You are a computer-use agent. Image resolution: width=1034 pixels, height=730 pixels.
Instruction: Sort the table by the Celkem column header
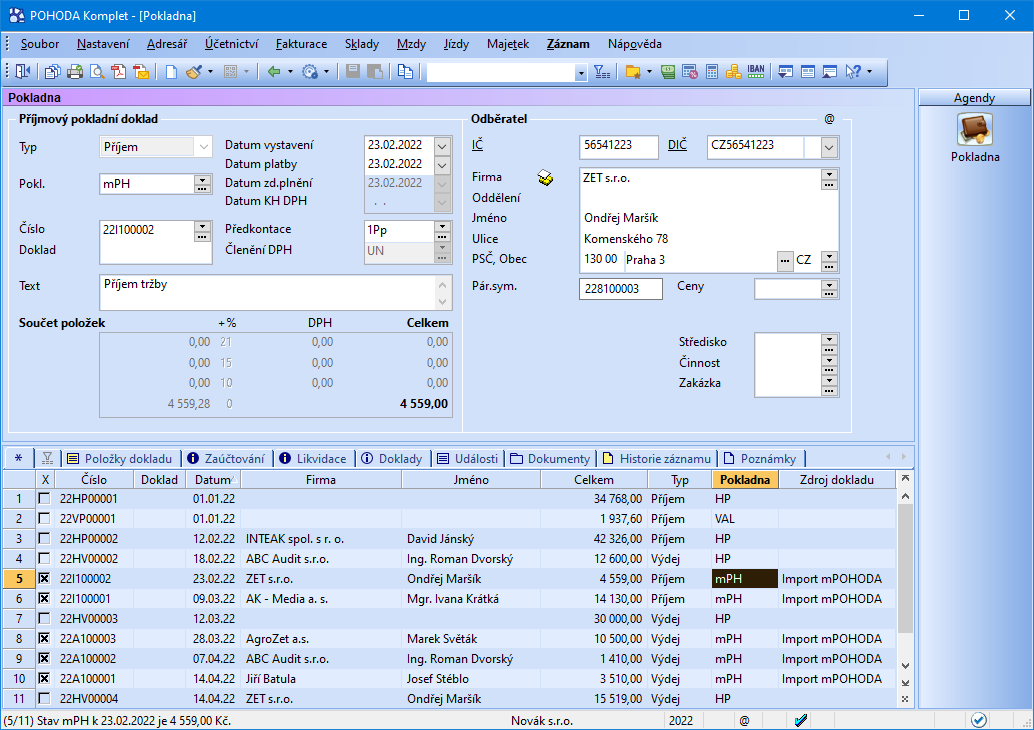[x=593, y=479]
